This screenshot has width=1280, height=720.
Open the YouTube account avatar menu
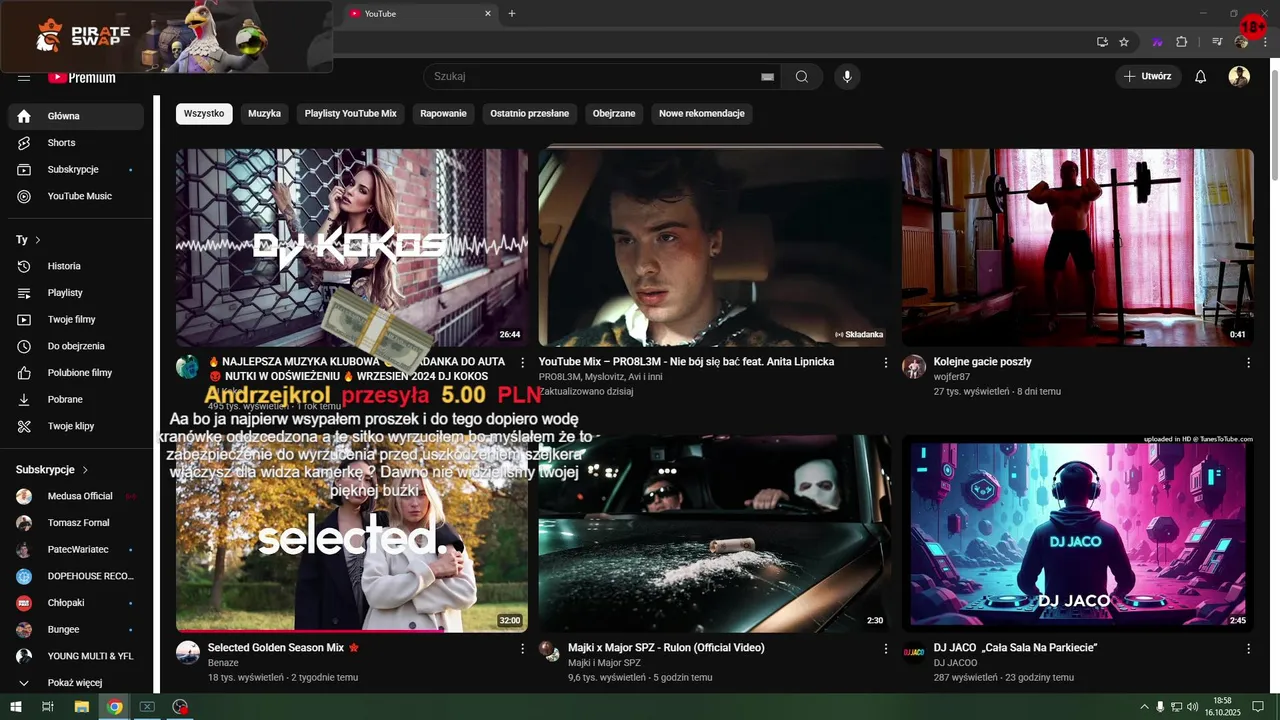click(x=1239, y=77)
